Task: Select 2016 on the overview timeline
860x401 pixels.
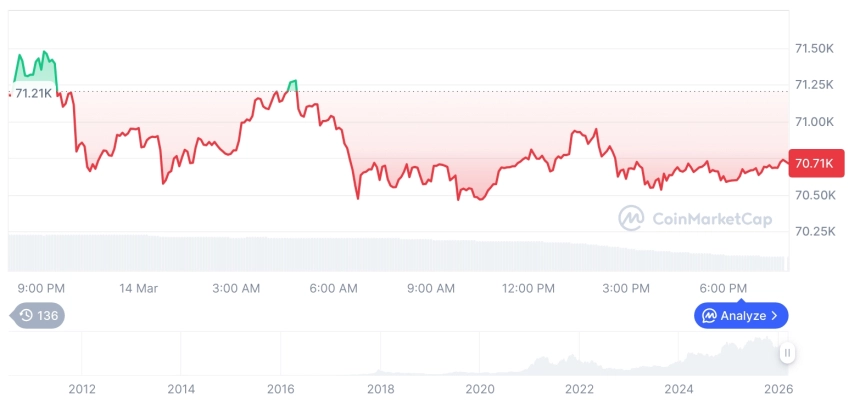Action: pyautogui.click(x=281, y=389)
